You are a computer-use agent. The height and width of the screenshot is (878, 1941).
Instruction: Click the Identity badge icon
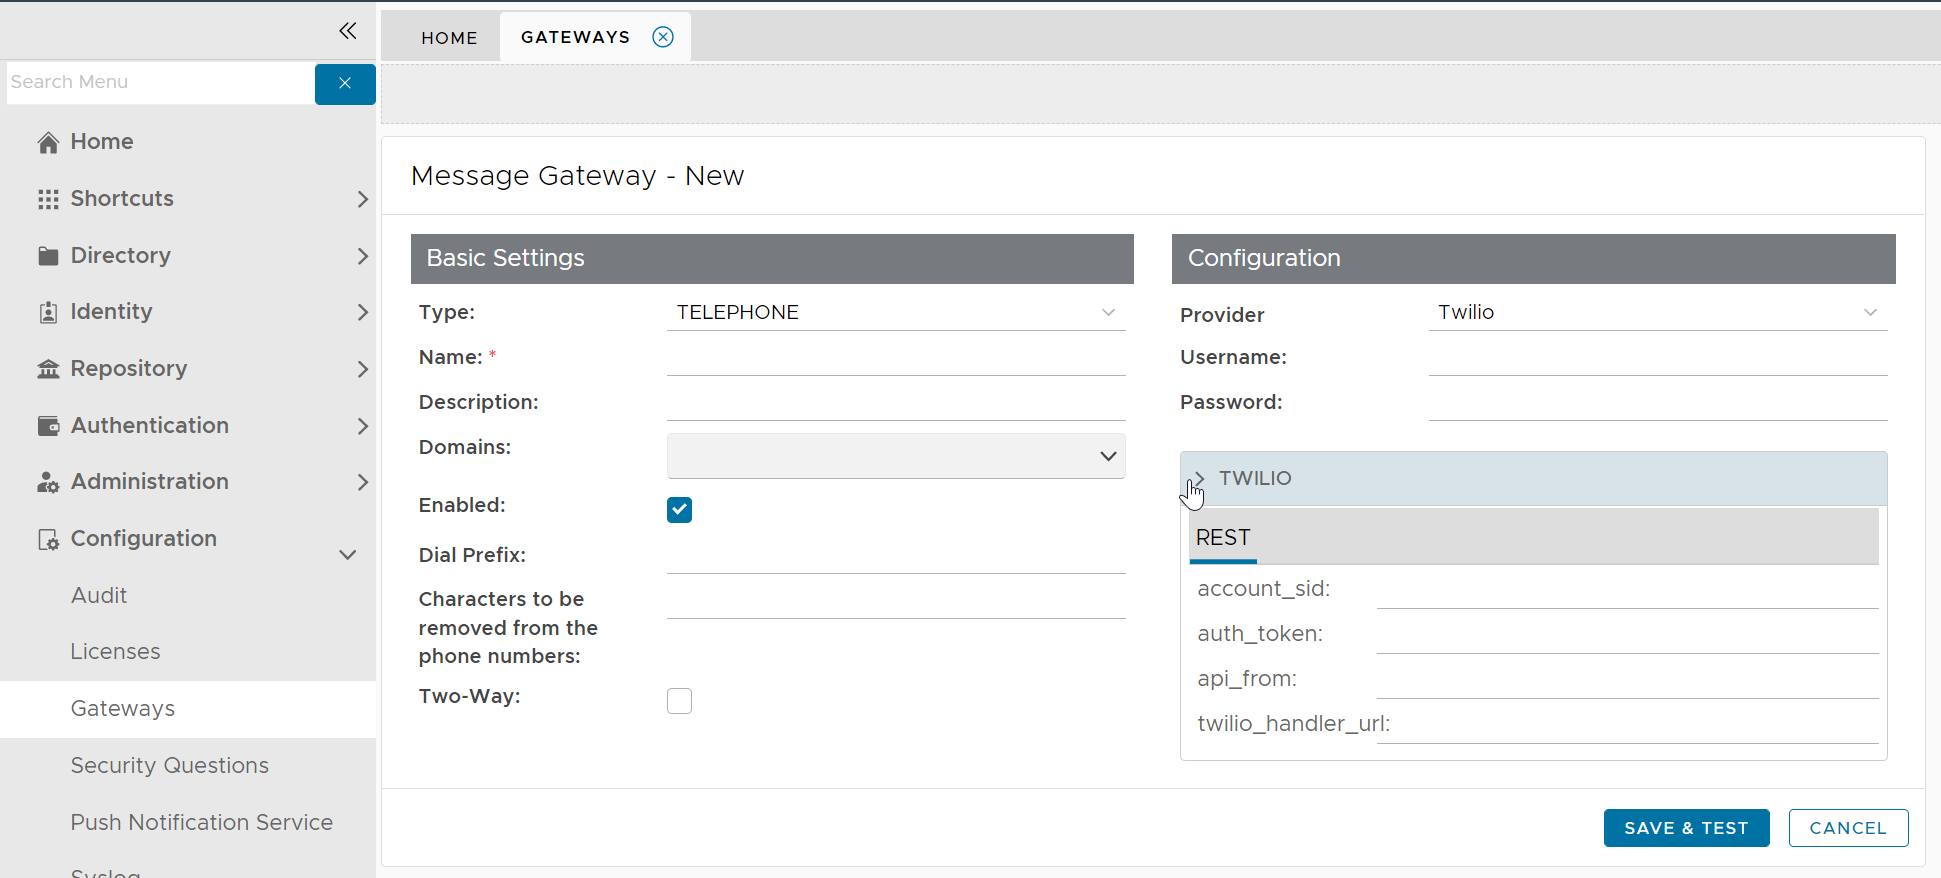[48, 313]
